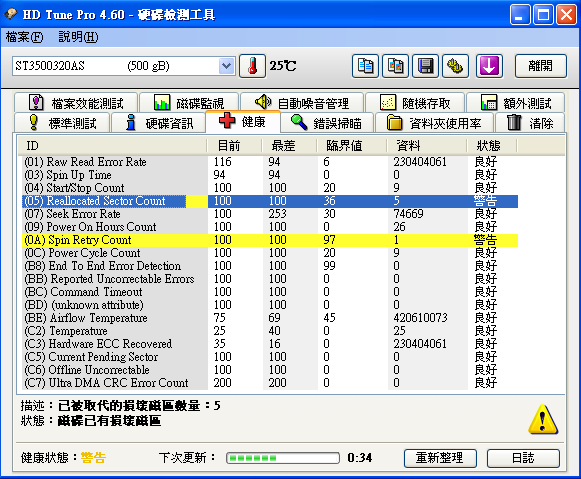The image size is (581, 479).
Task: Click the 日誌 log button
Action: pos(523,458)
